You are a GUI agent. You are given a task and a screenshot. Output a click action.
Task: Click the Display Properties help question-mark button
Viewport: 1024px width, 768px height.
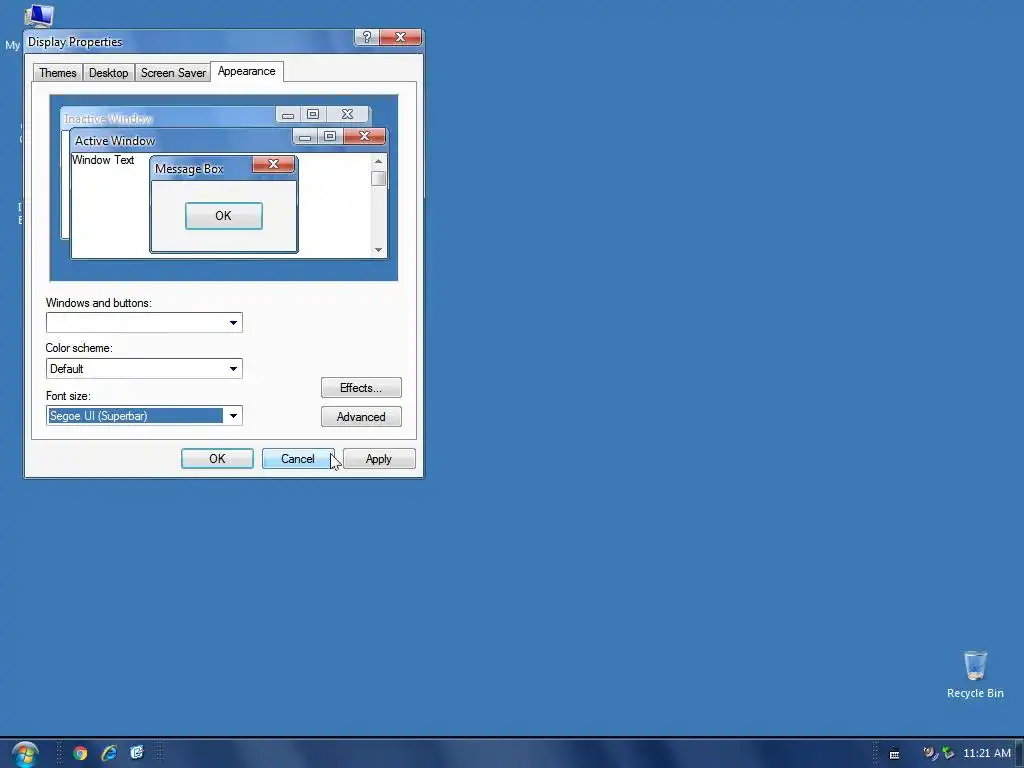[x=366, y=37]
